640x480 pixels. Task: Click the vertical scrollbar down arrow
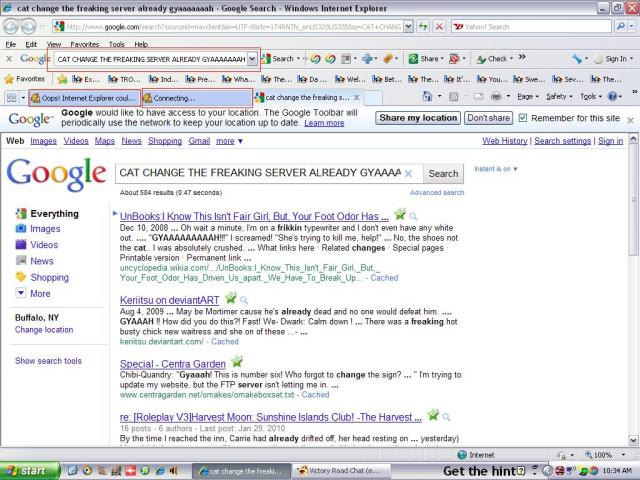pyautogui.click(x=632, y=440)
